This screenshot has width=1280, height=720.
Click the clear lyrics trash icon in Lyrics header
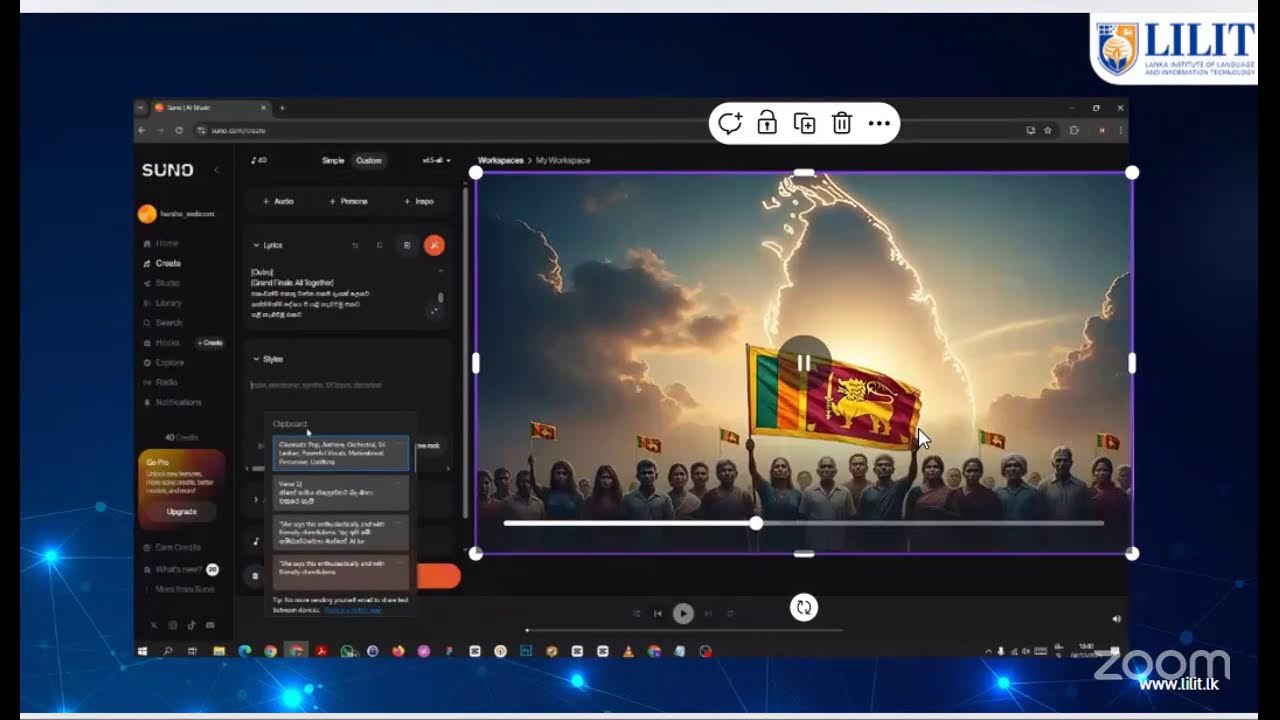point(406,245)
